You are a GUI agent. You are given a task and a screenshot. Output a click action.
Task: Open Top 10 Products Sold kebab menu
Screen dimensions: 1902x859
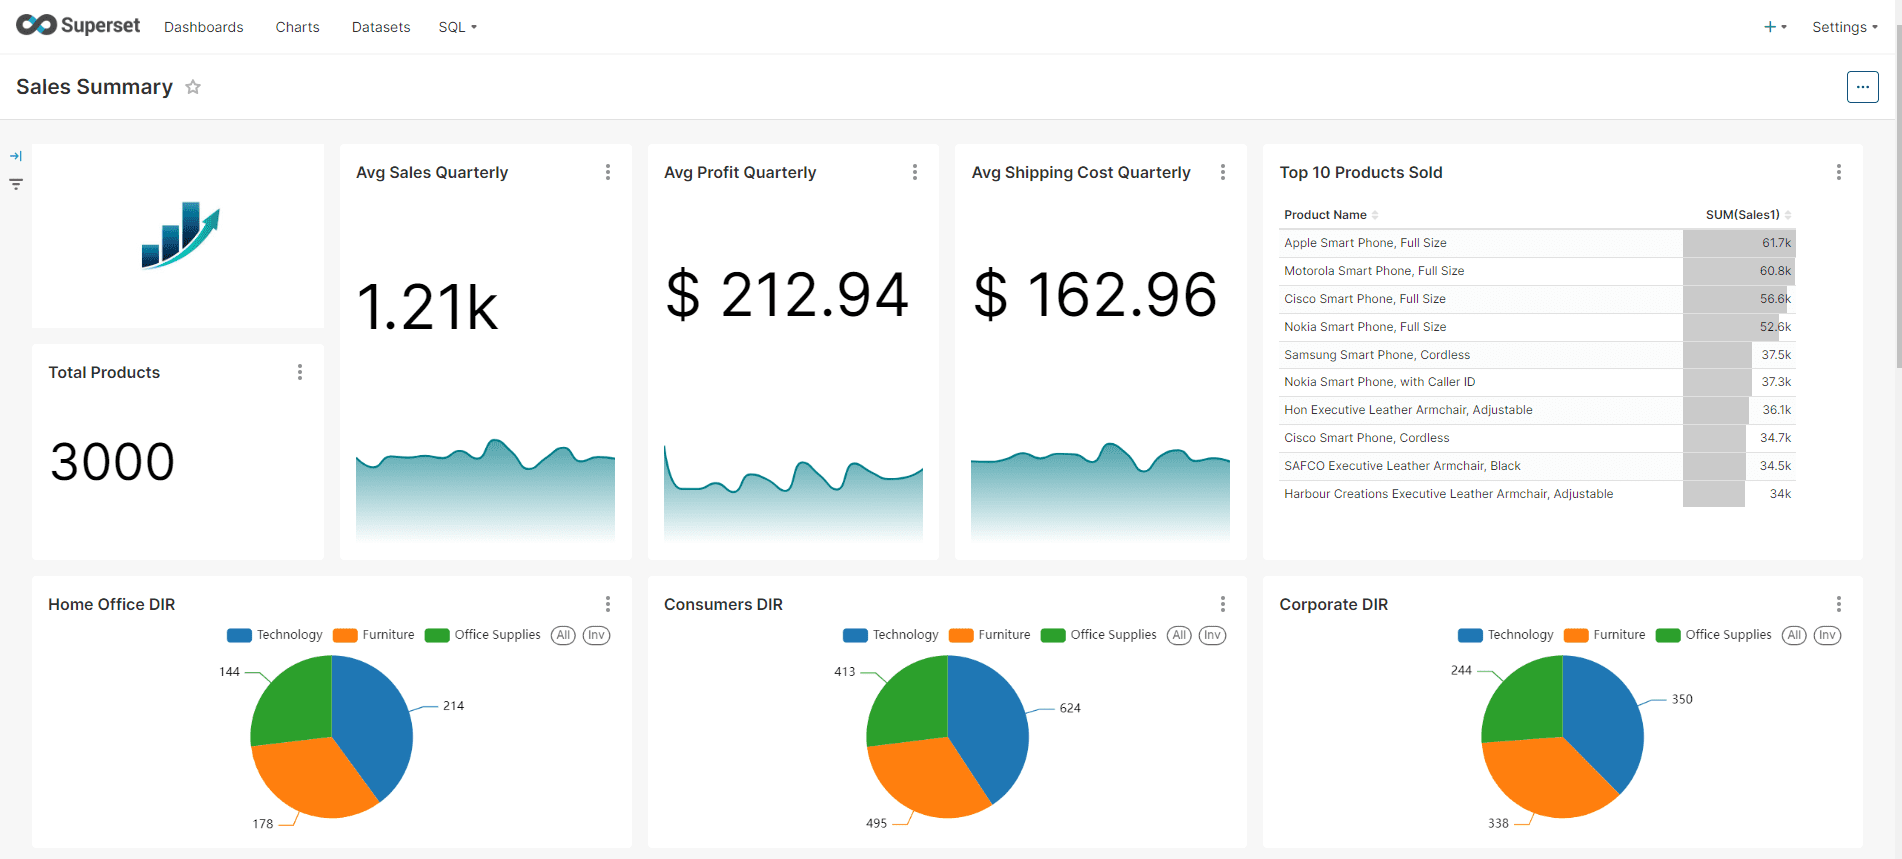coord(1838,172)
